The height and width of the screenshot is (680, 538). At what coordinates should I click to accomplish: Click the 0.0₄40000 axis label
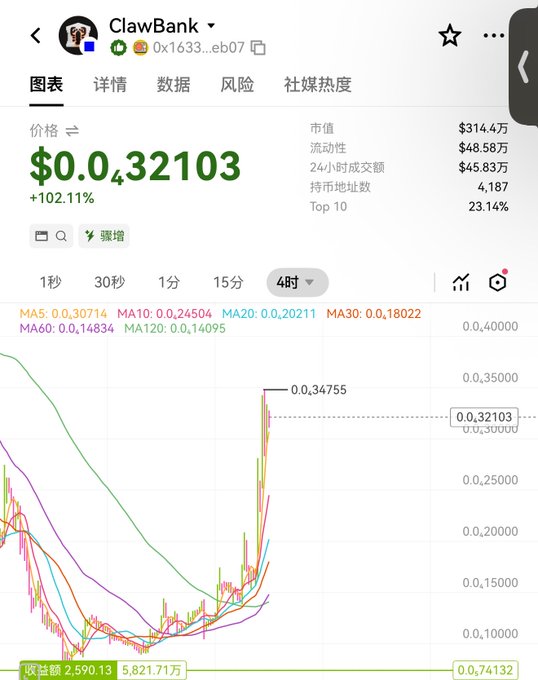490,327
